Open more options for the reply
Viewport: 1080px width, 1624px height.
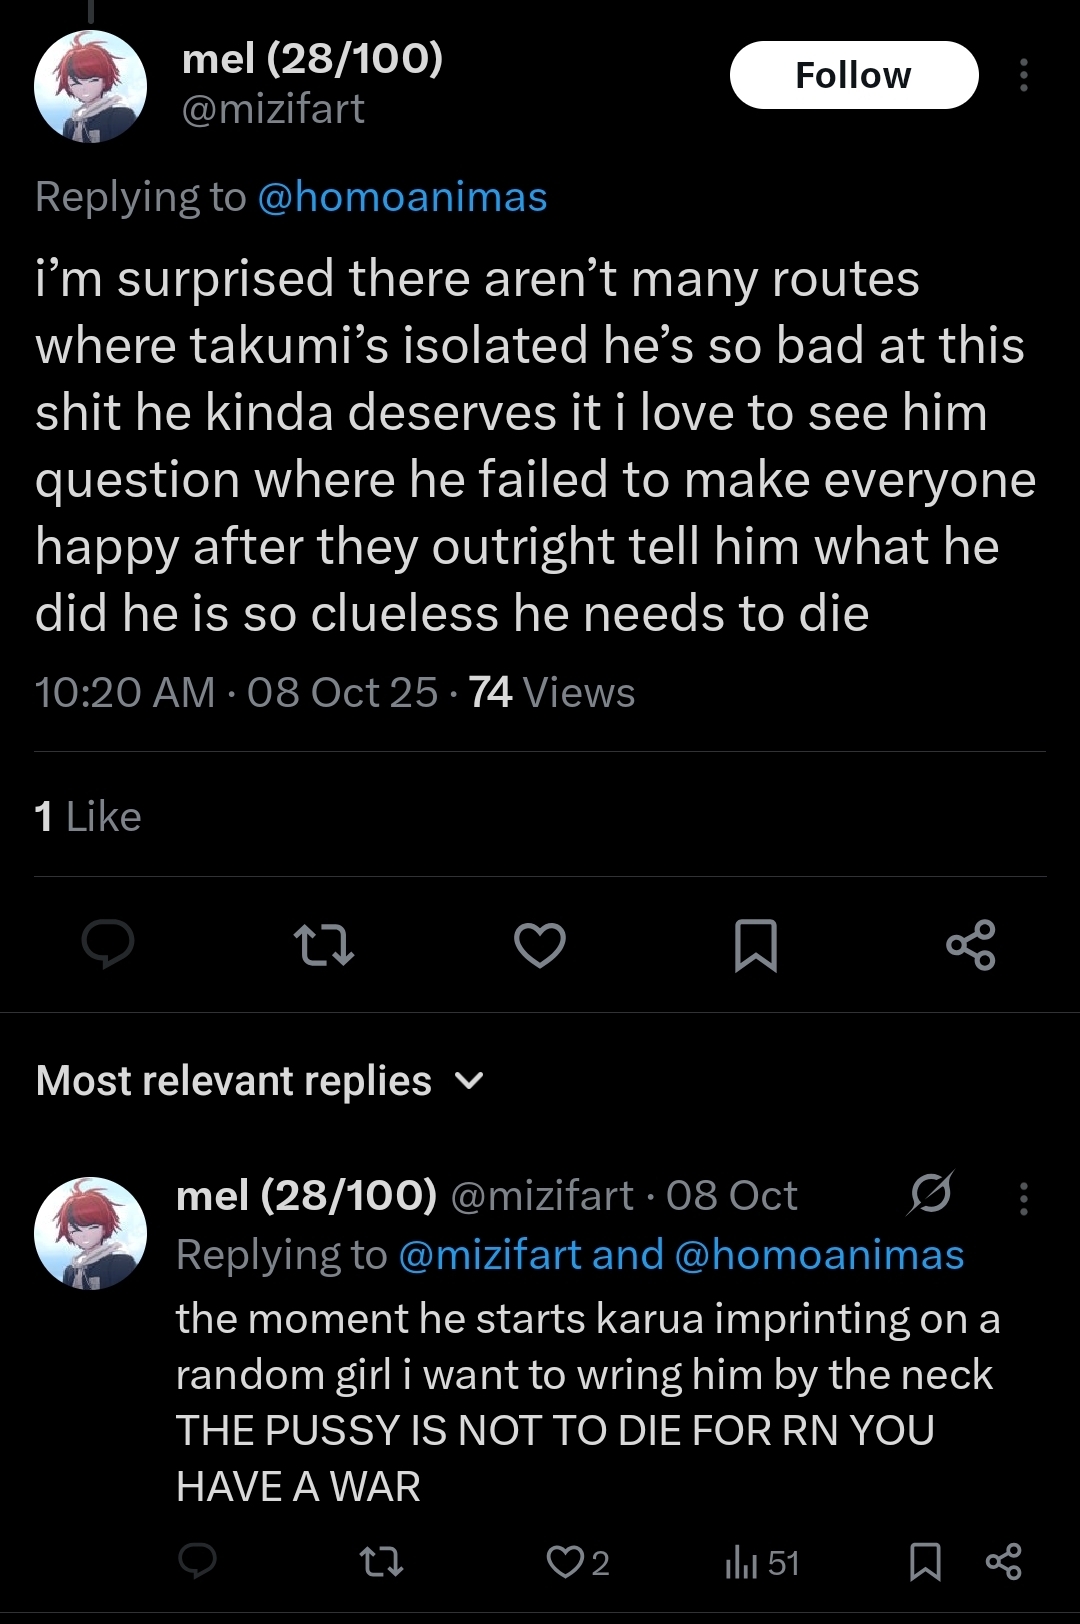(1023, 1197)
